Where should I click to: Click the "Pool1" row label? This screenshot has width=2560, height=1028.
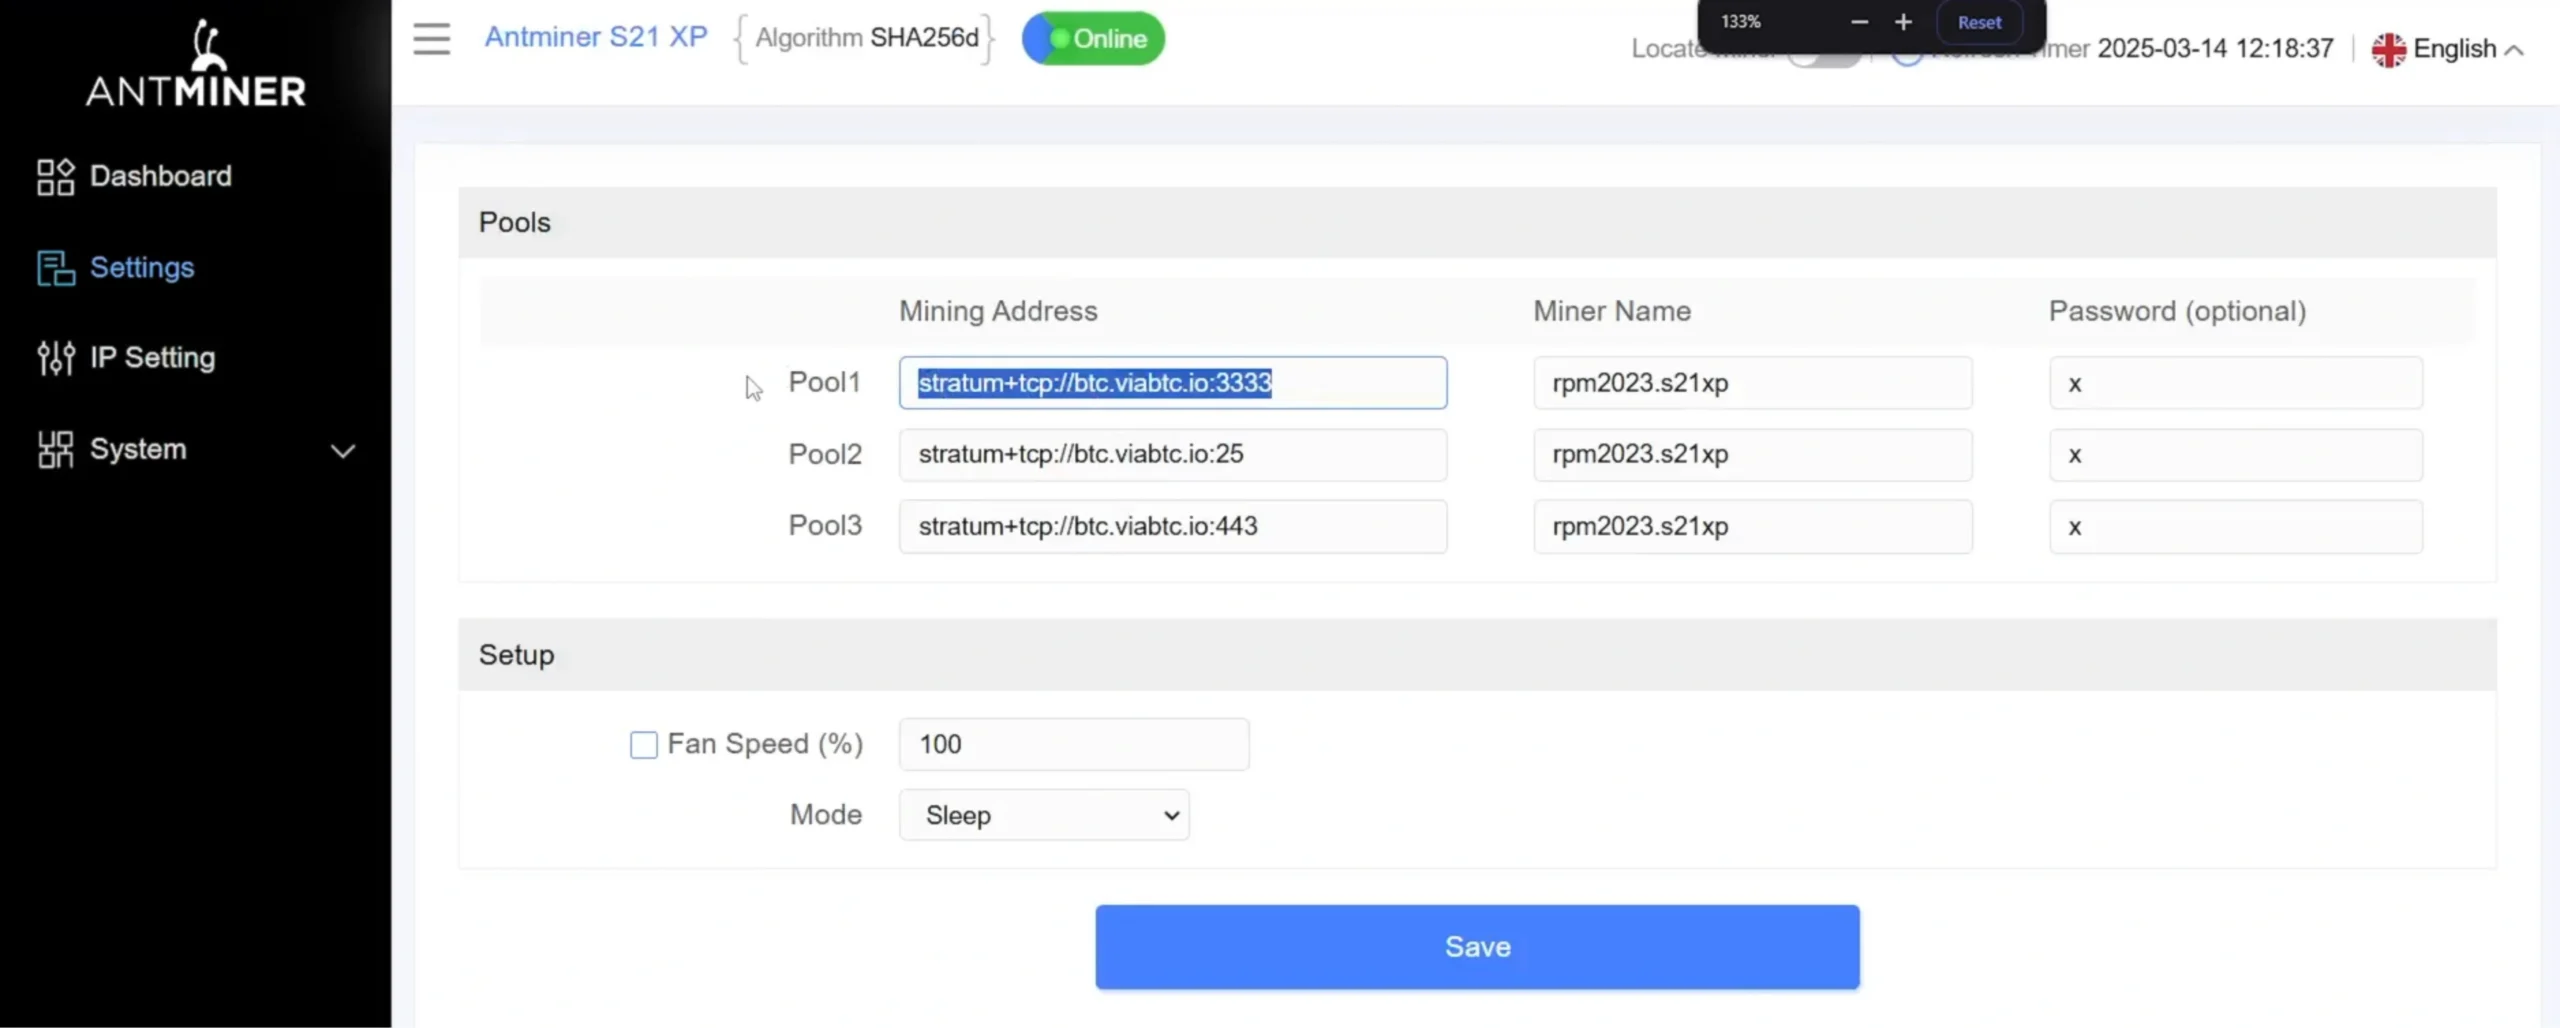point(824,382)
